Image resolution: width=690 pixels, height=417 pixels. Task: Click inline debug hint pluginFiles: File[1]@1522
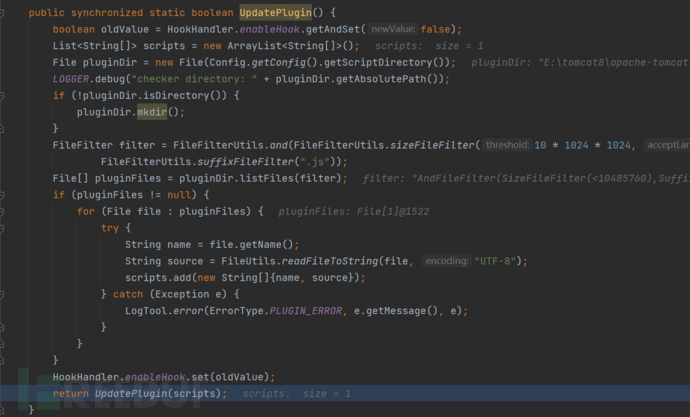(353, 212)
